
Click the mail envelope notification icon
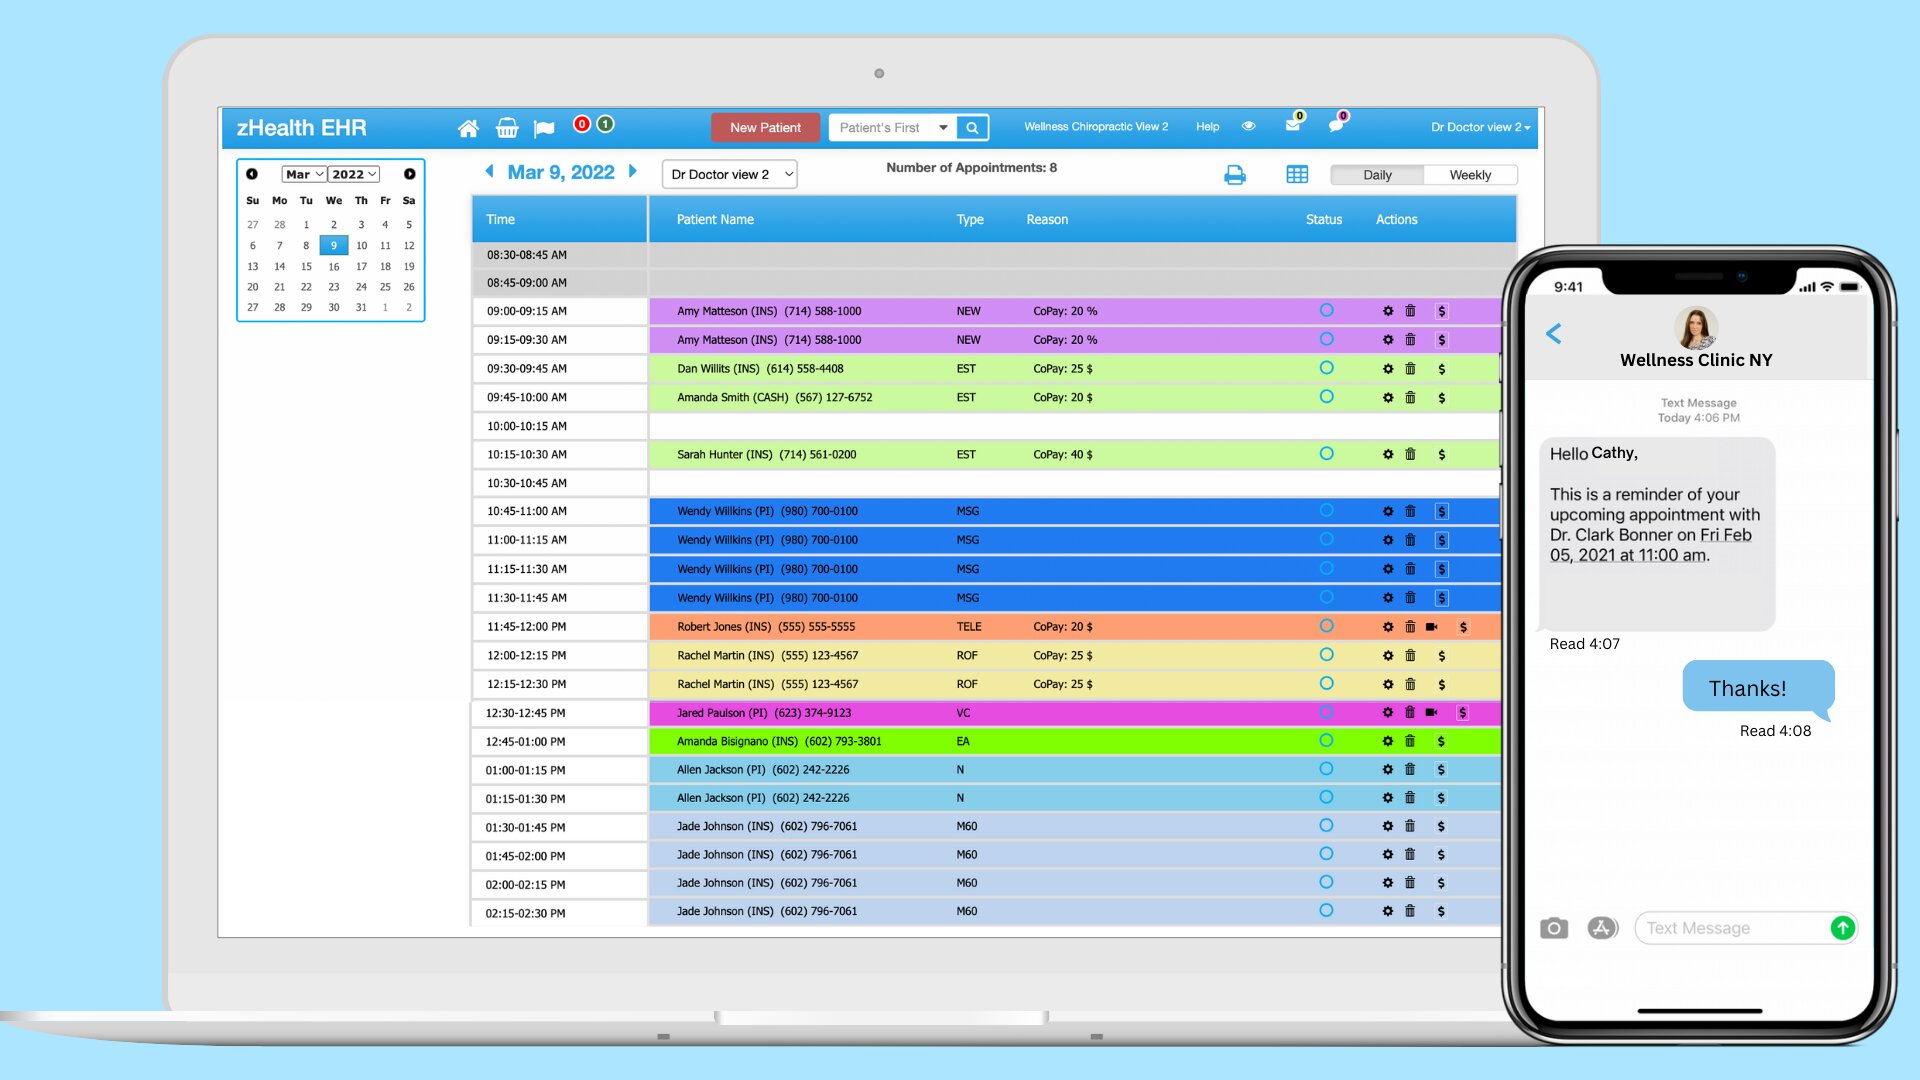tap(1293, 126)
